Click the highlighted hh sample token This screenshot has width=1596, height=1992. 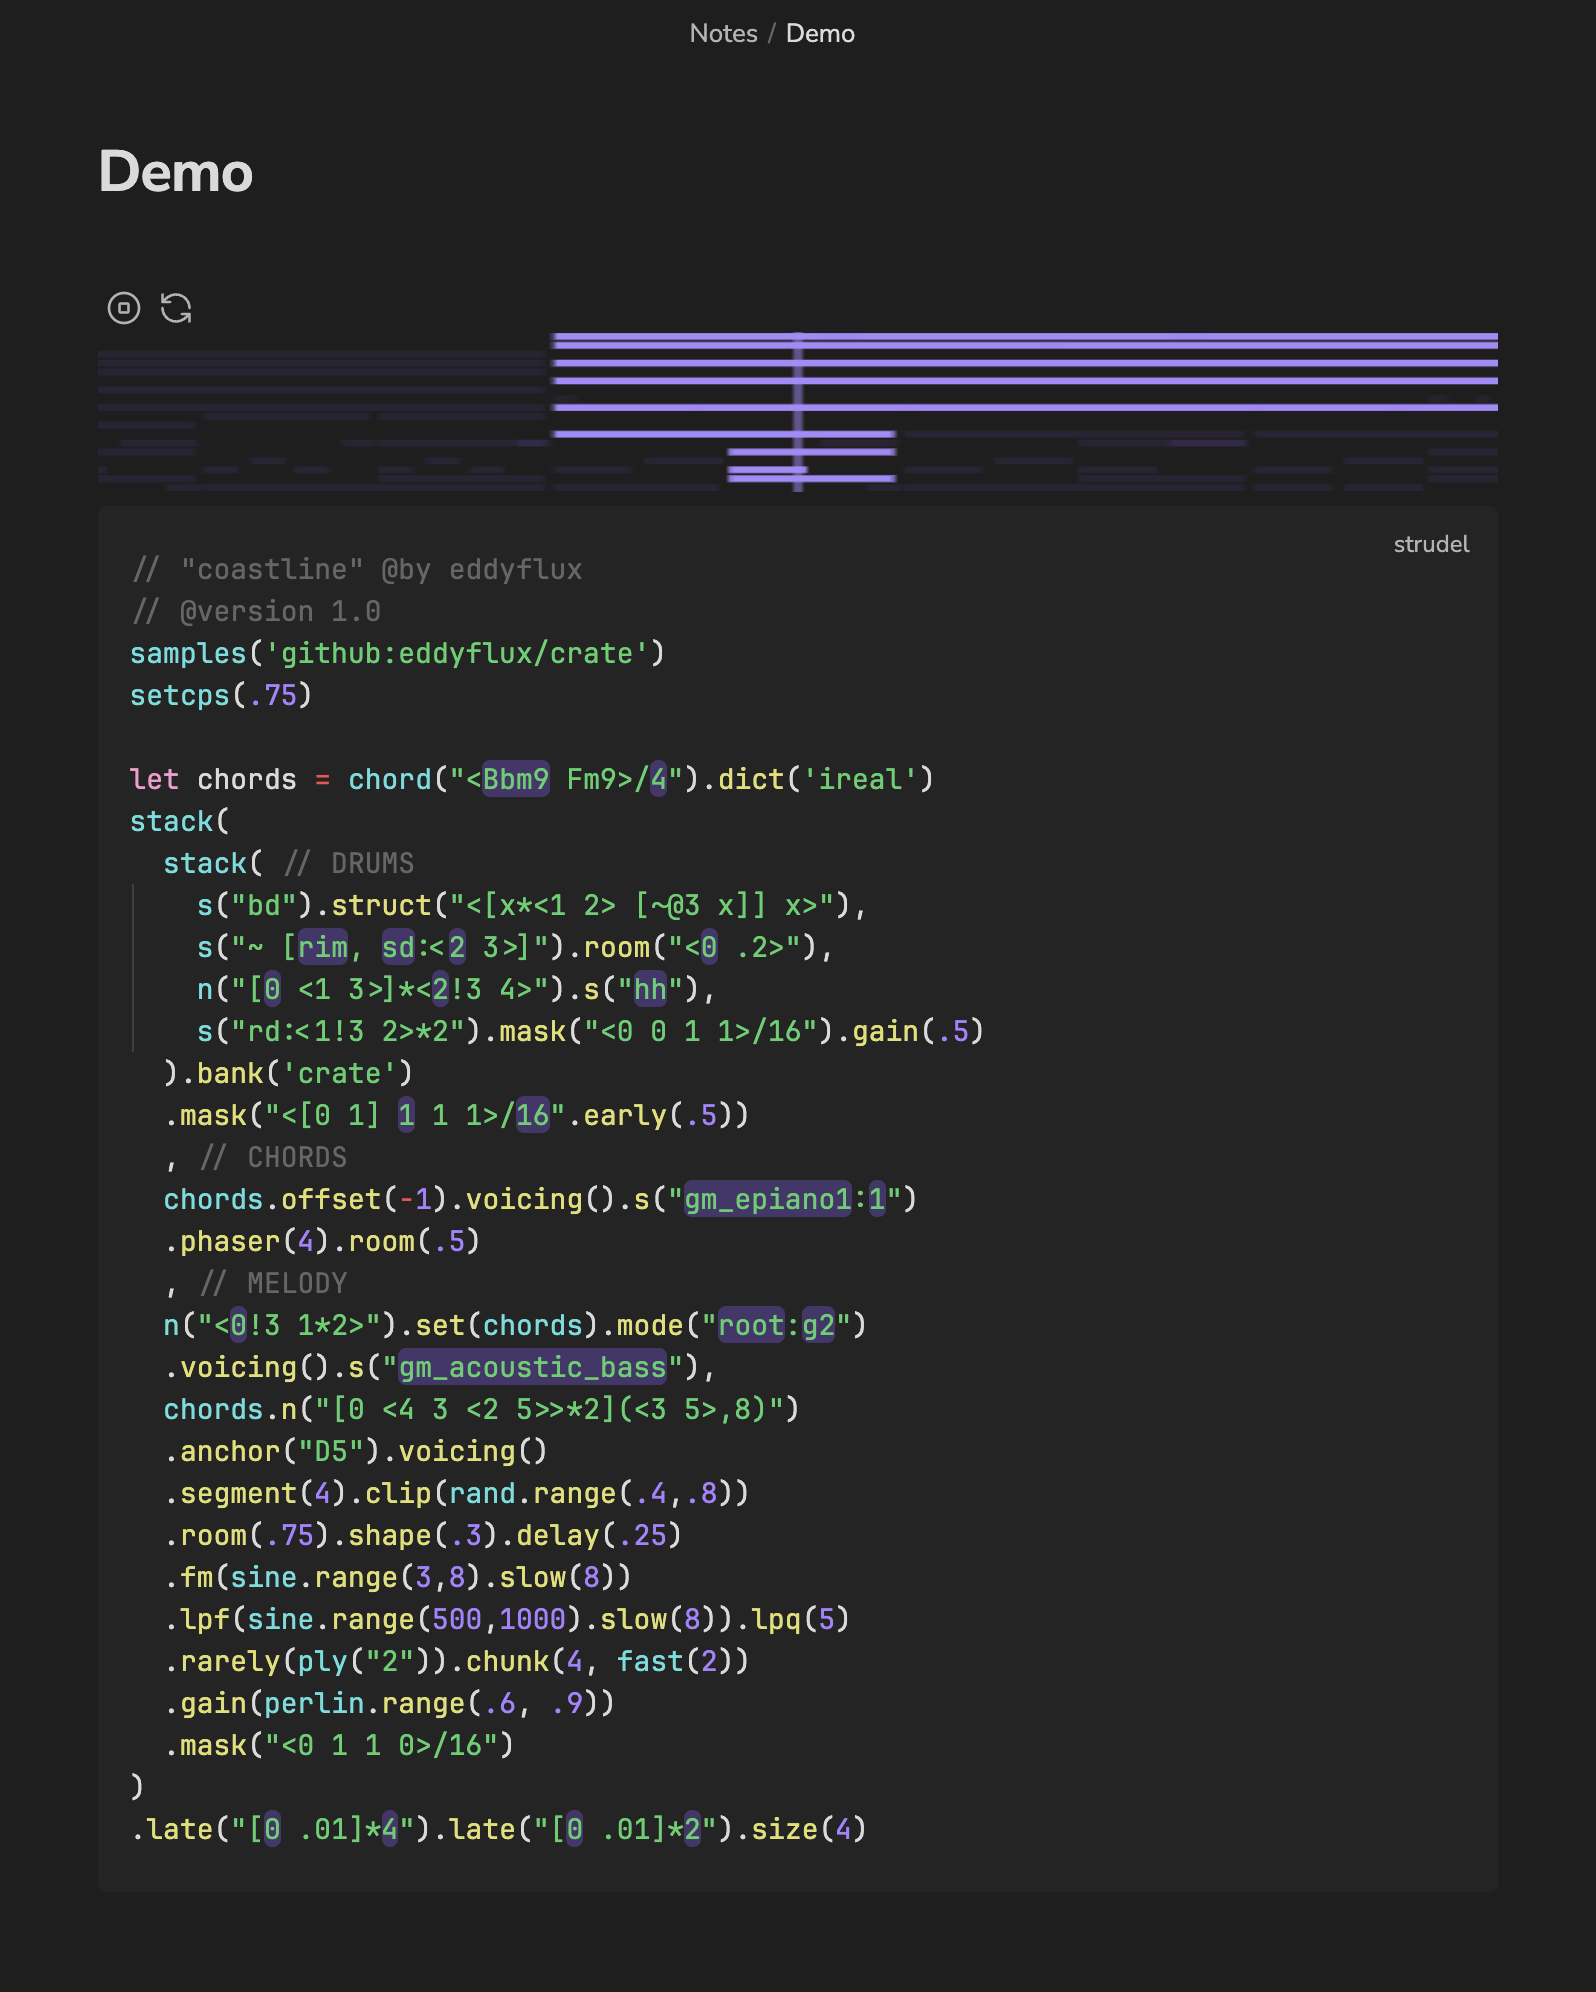[x=650, y=989]
